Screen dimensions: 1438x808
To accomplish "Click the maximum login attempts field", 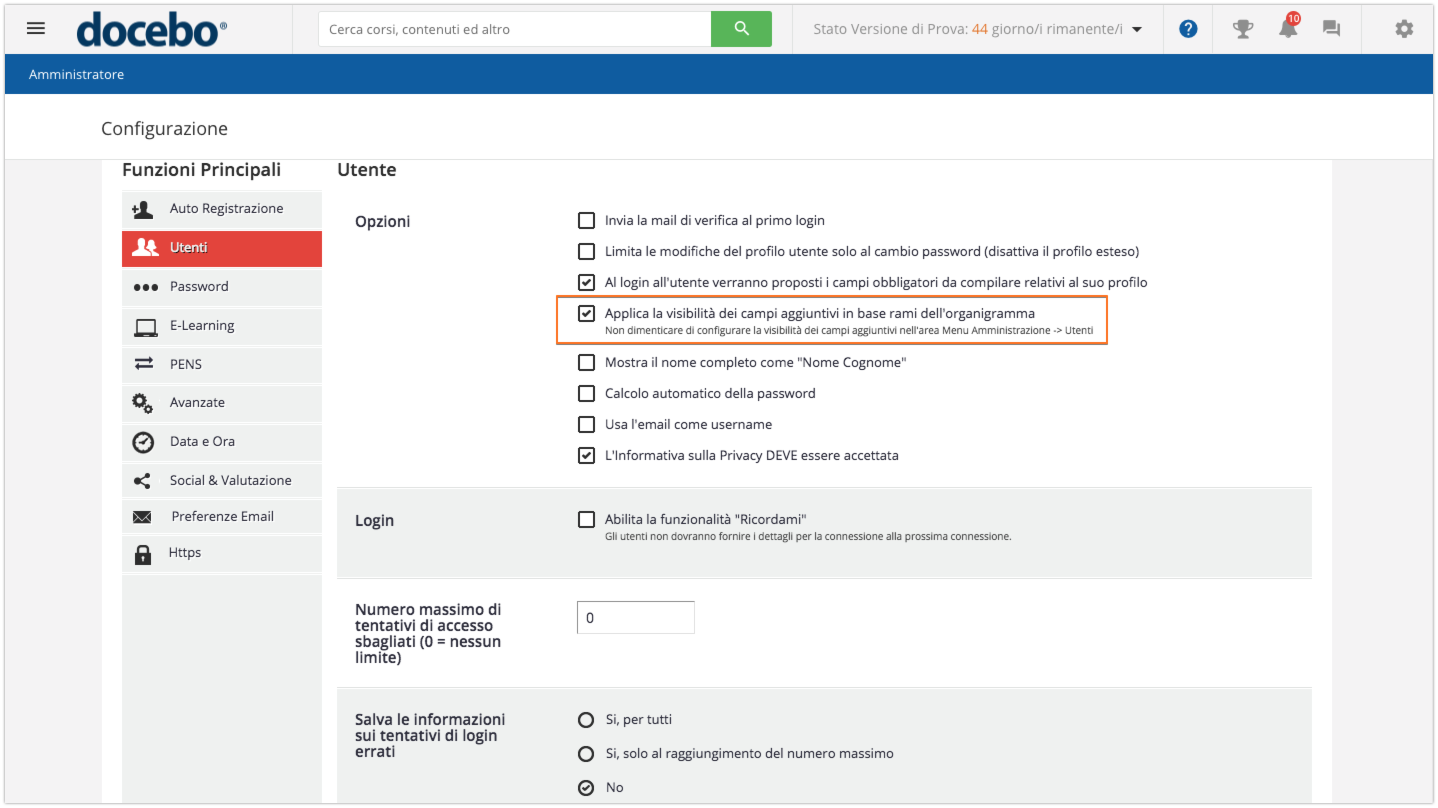I will 635,618.
